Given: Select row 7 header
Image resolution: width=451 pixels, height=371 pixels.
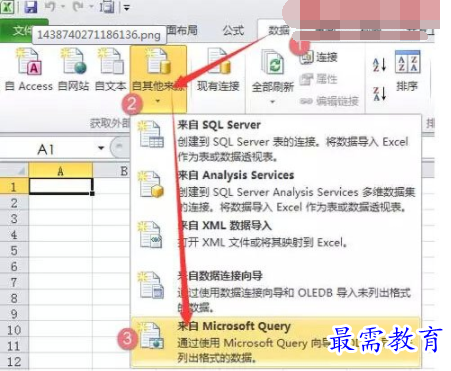Looking at the screenshot, I should click(x=14, y=282).
